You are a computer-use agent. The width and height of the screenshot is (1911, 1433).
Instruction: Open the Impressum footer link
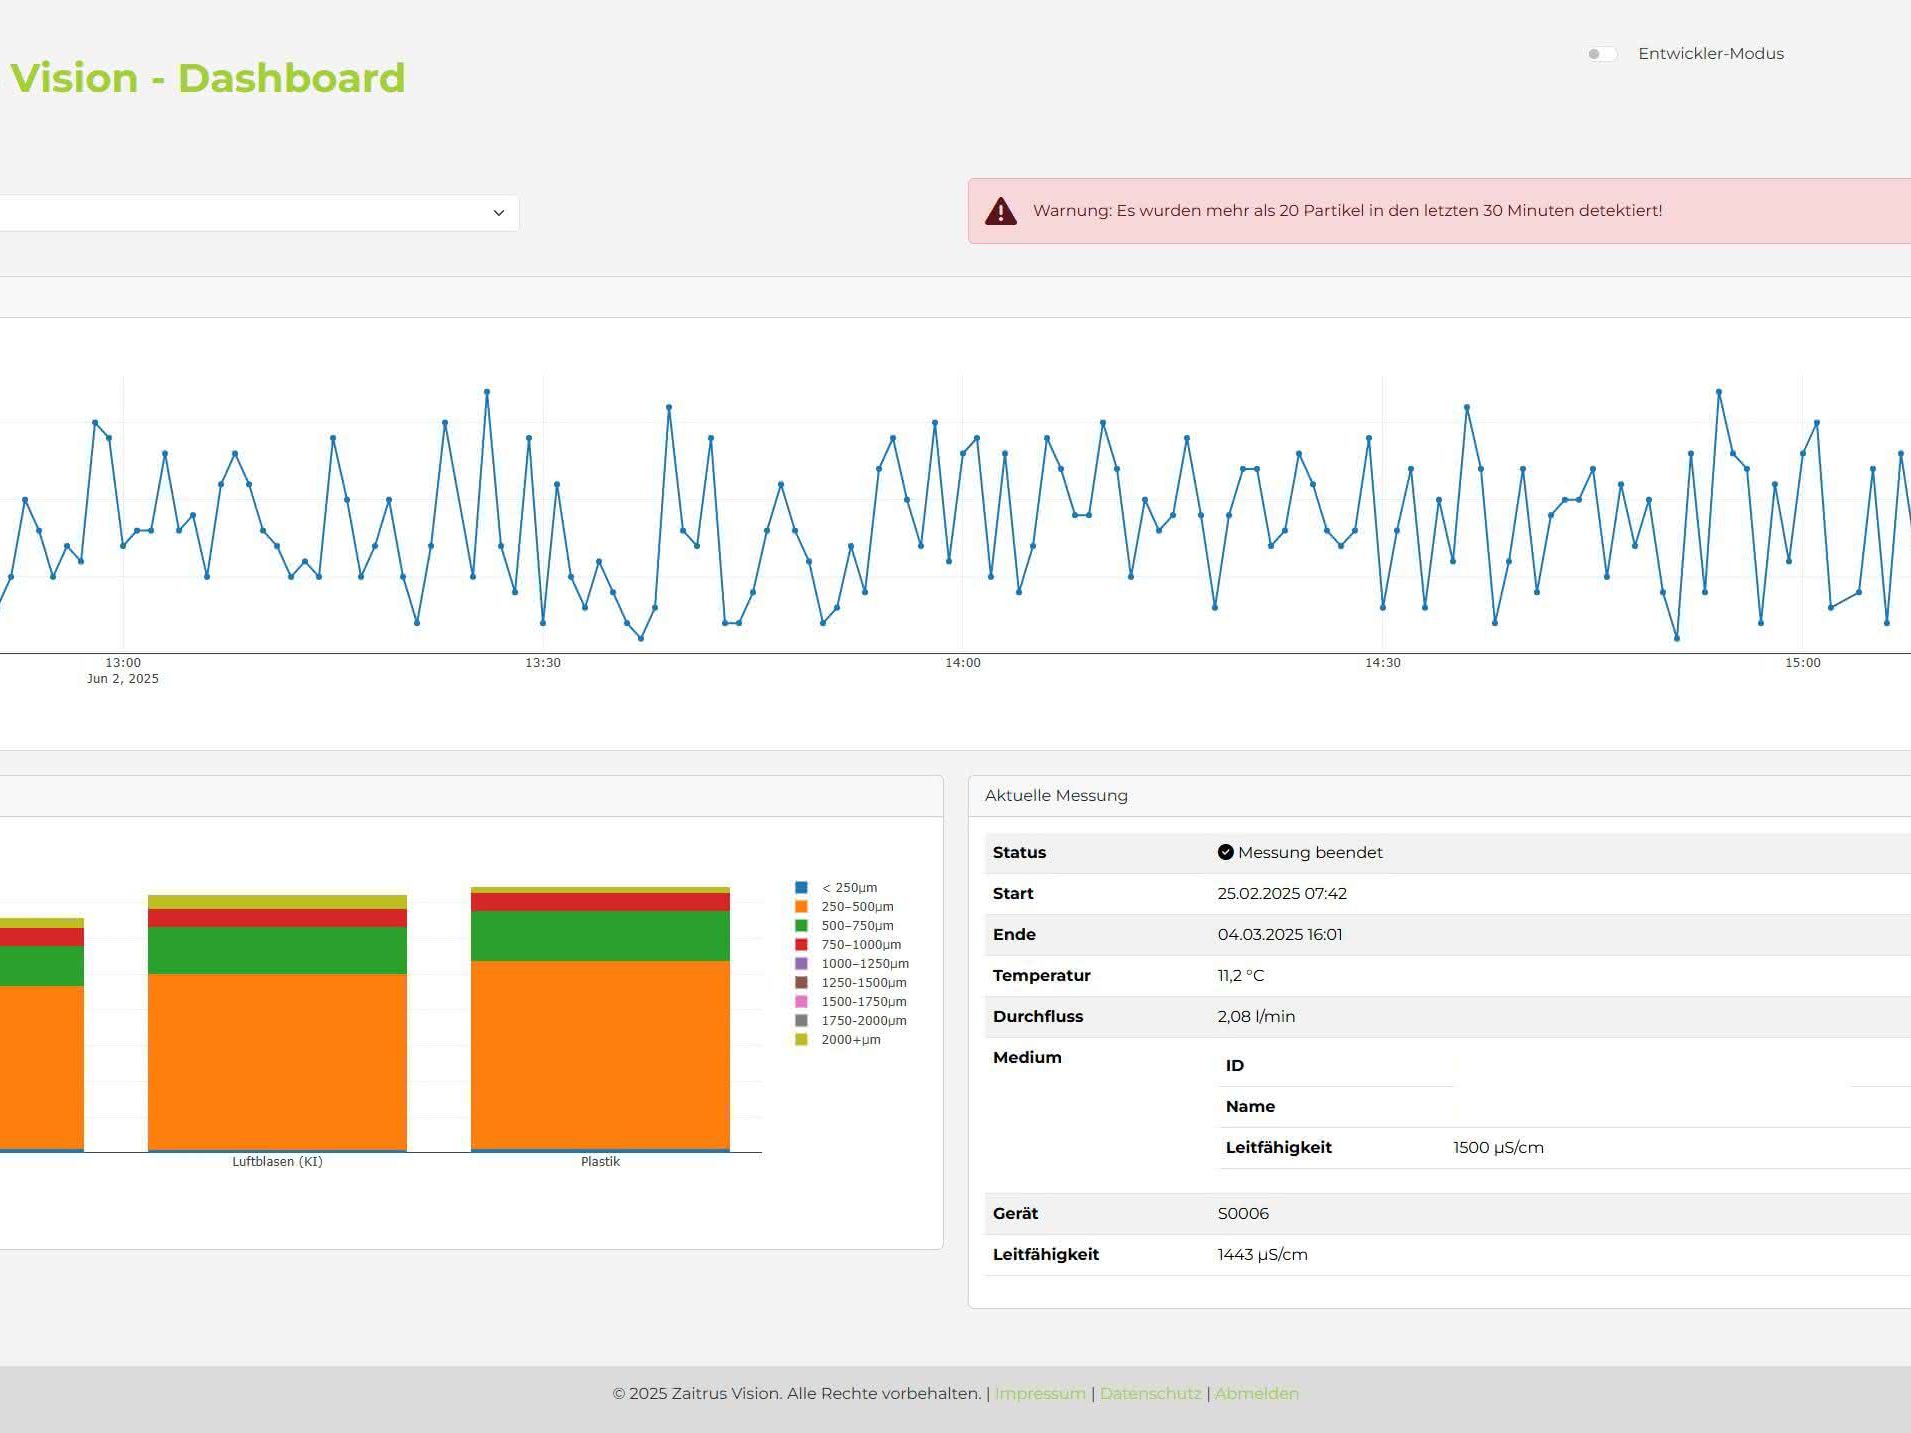point(1040,1393)
